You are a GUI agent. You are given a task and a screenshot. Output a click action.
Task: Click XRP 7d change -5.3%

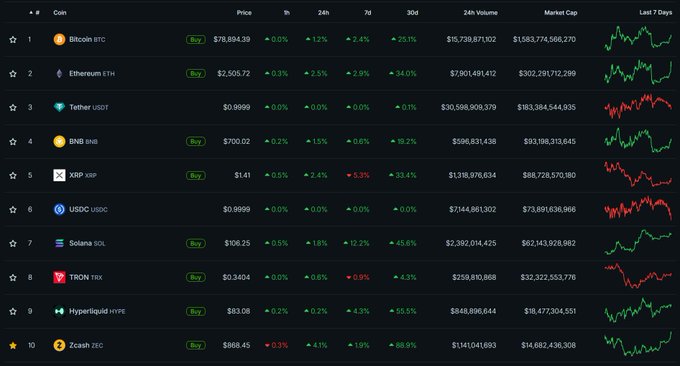tap(358, 175)
